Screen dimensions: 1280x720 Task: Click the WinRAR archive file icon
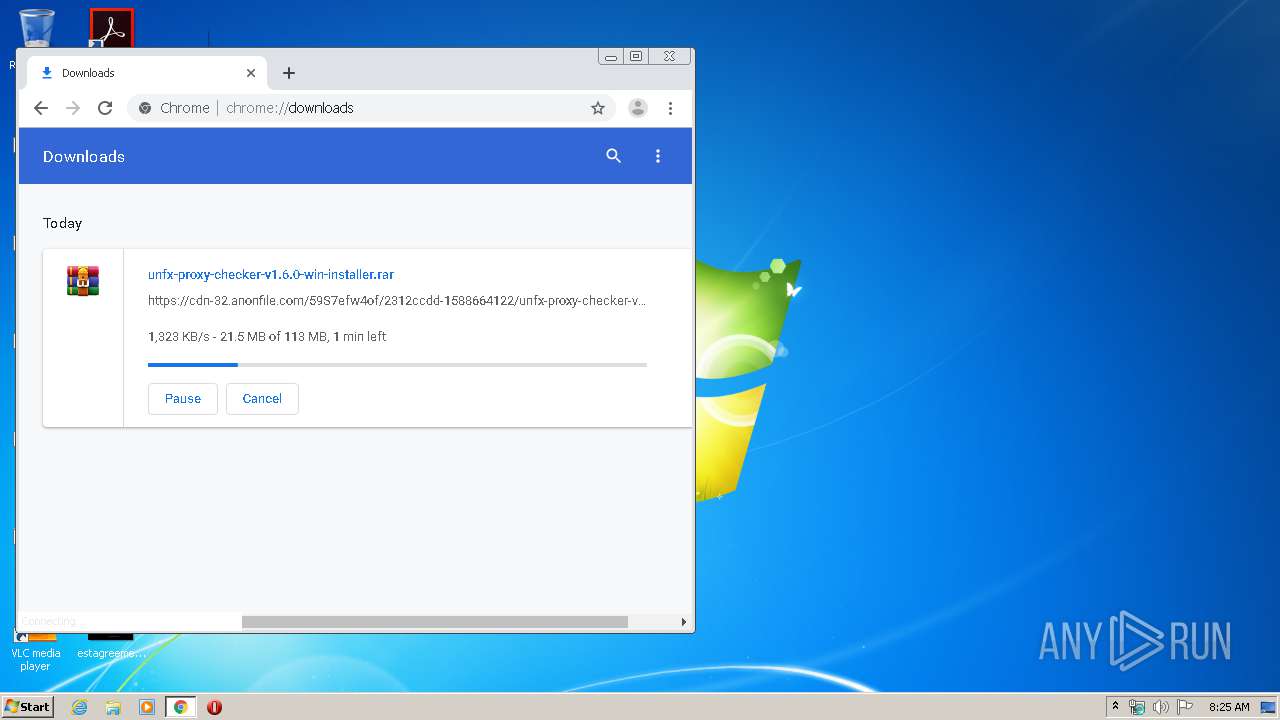[83, 280]
